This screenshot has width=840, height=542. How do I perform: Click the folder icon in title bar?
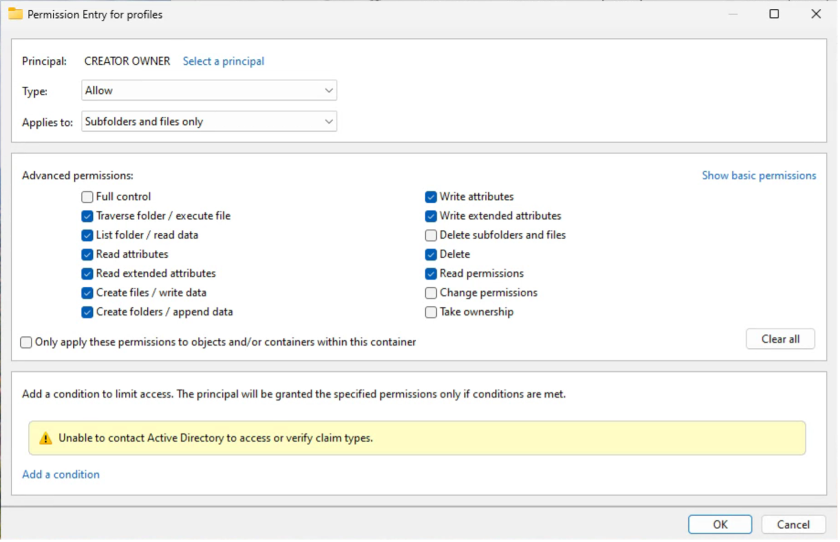point(15,15)
